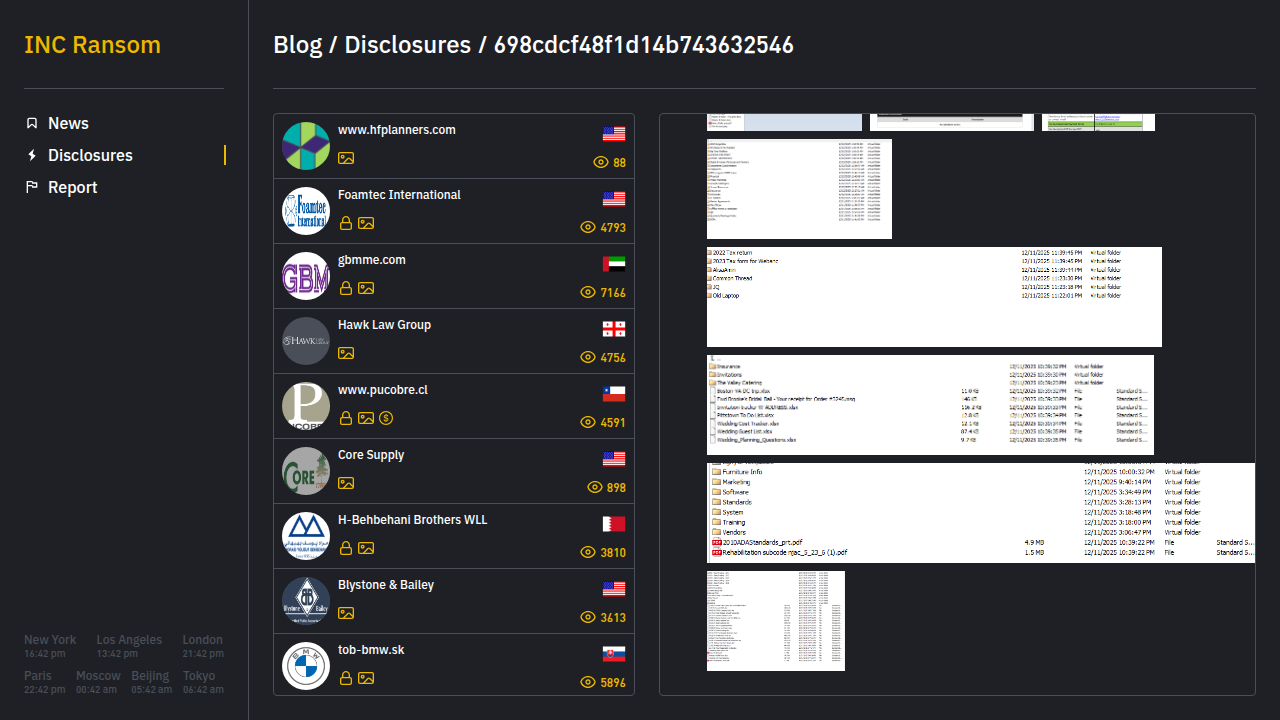The width and height of the screenshot is (1280, 720).
Task: Open the Report menu item
Action: pyautogui.click(x=72, y=187)
